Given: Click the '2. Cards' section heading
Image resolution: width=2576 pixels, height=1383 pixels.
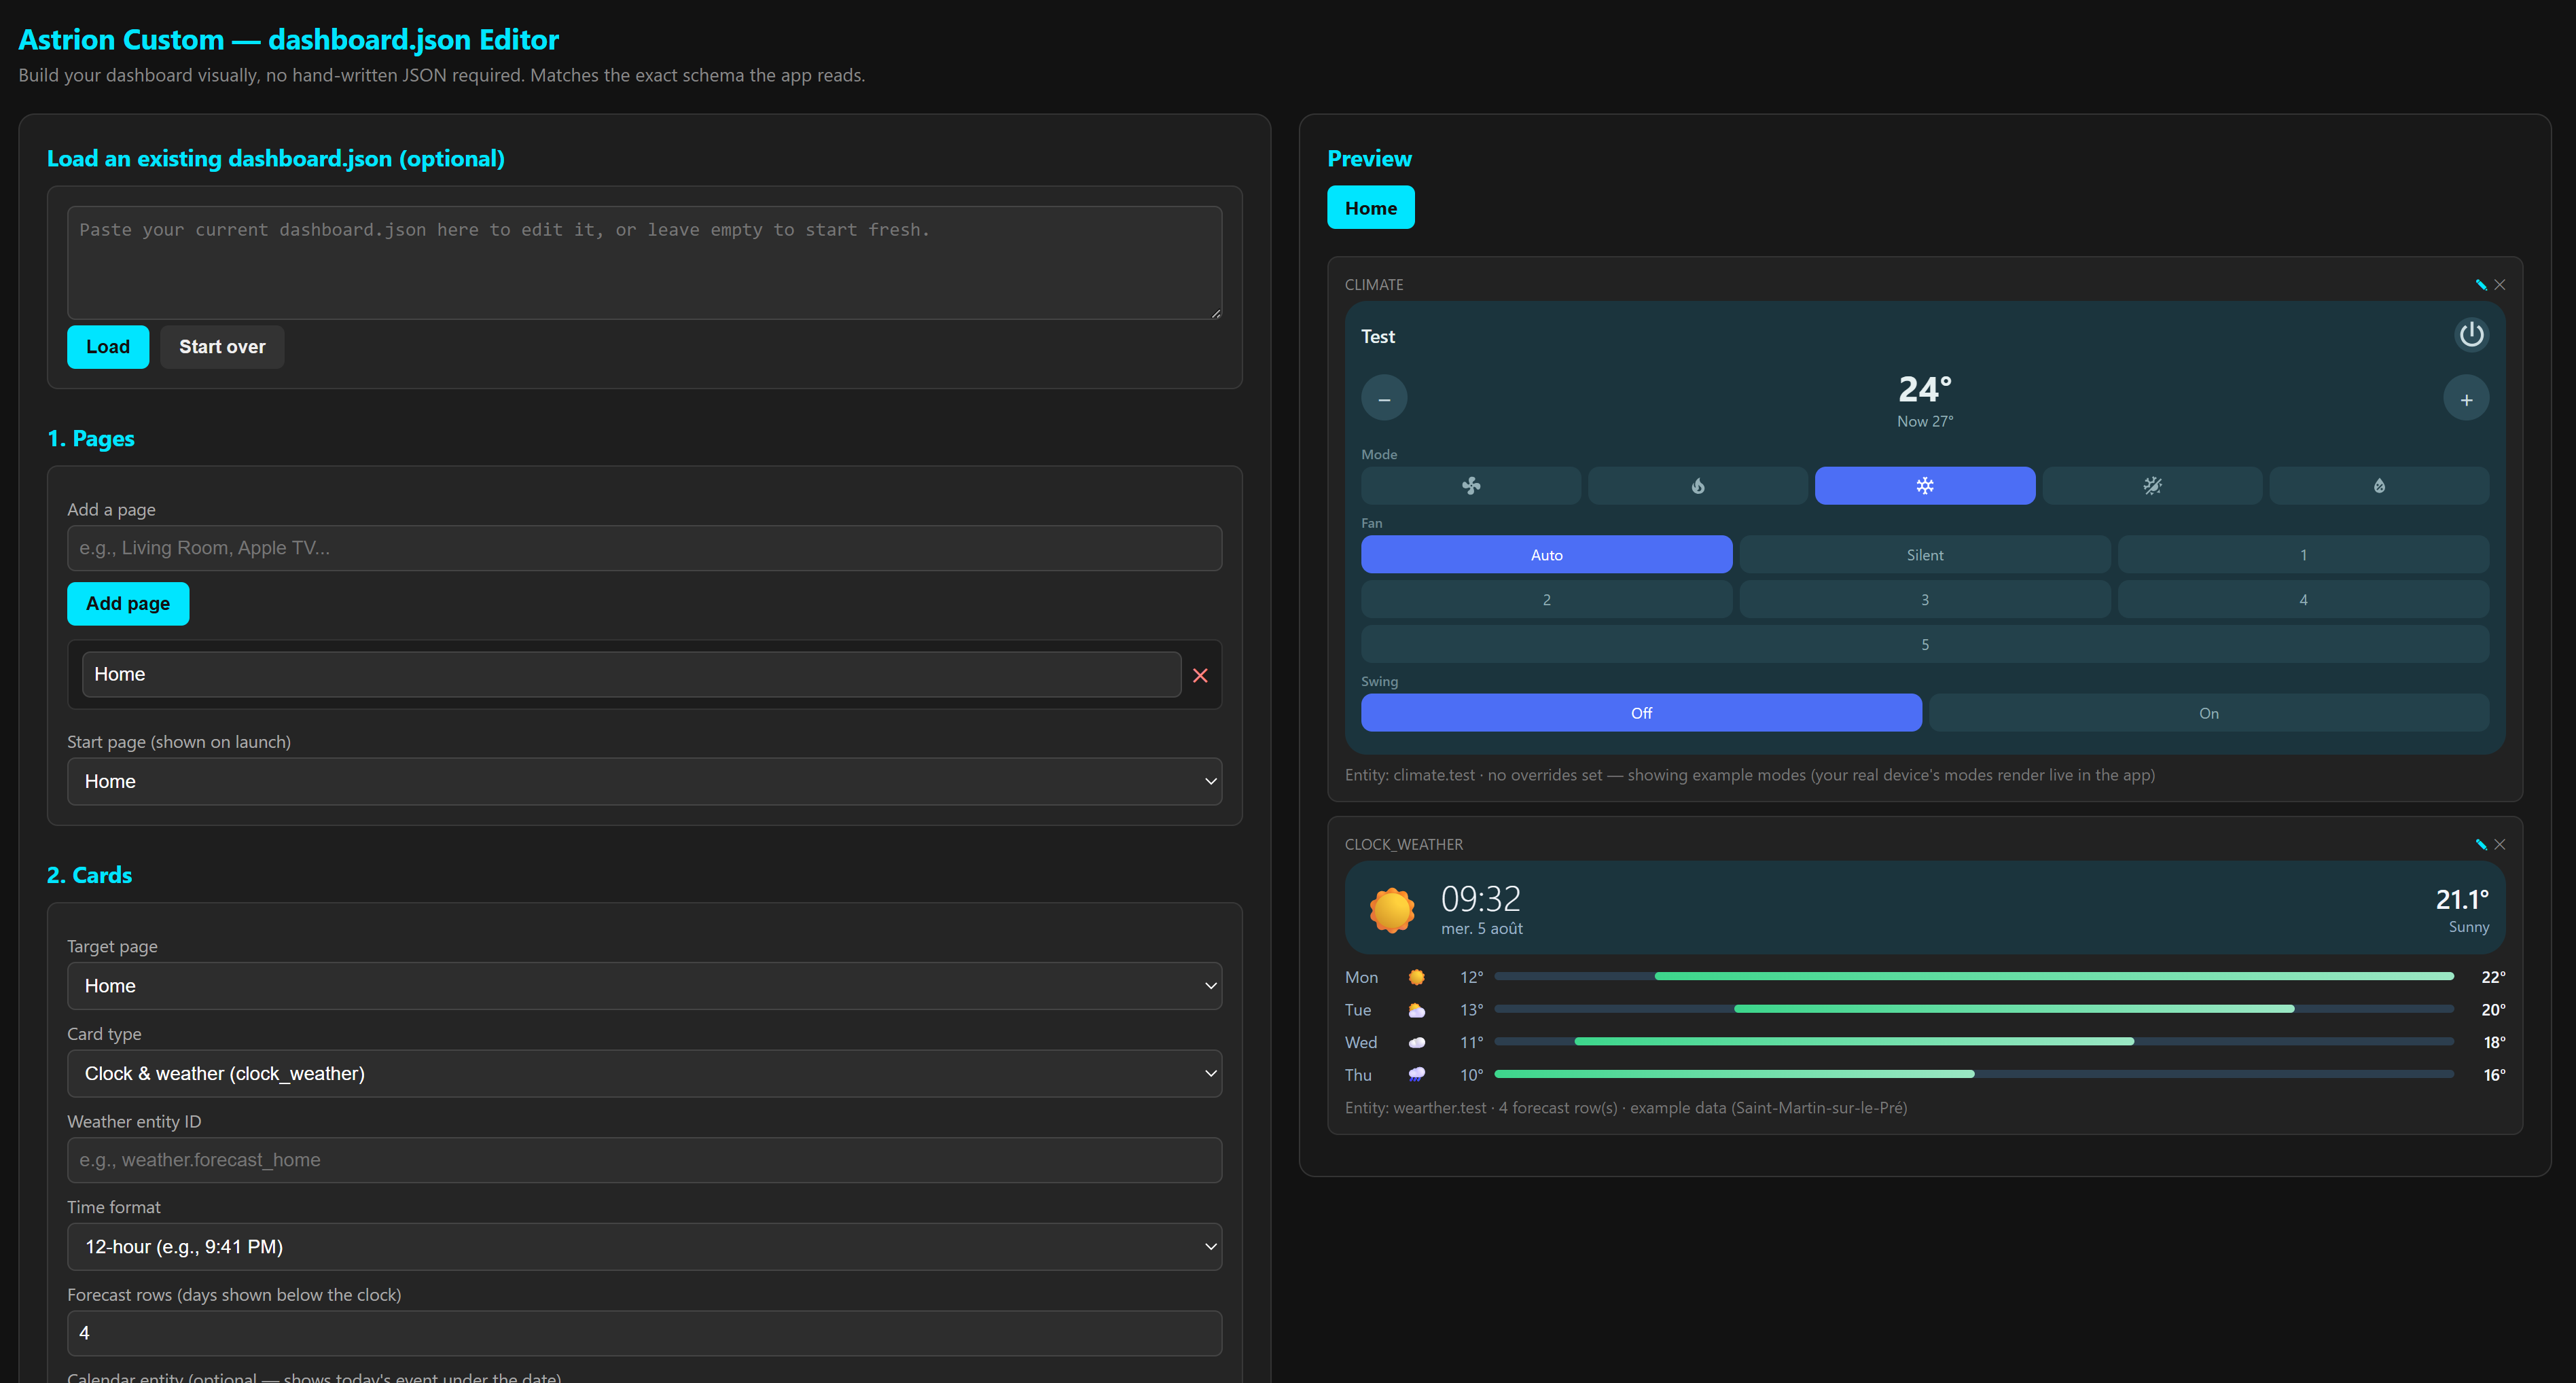Looking at the screenshot, I should pos(89,875).
